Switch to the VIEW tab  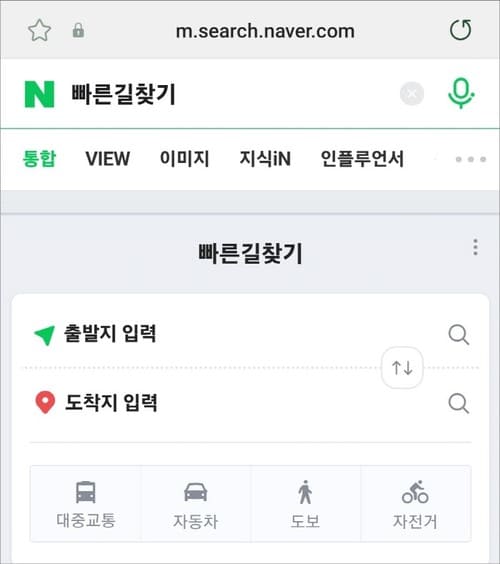(x=108, y=159)
